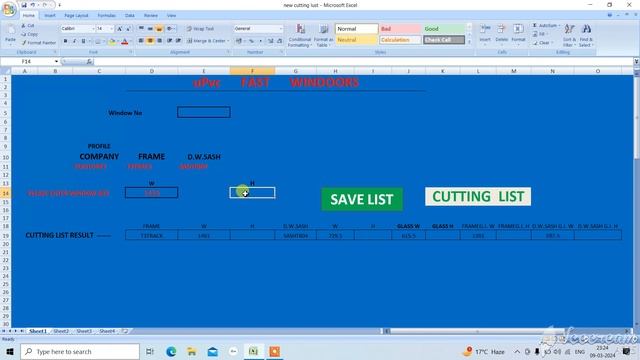Open the Office button menu
Screen dimensions: 640x360
[x=9, y=9]
